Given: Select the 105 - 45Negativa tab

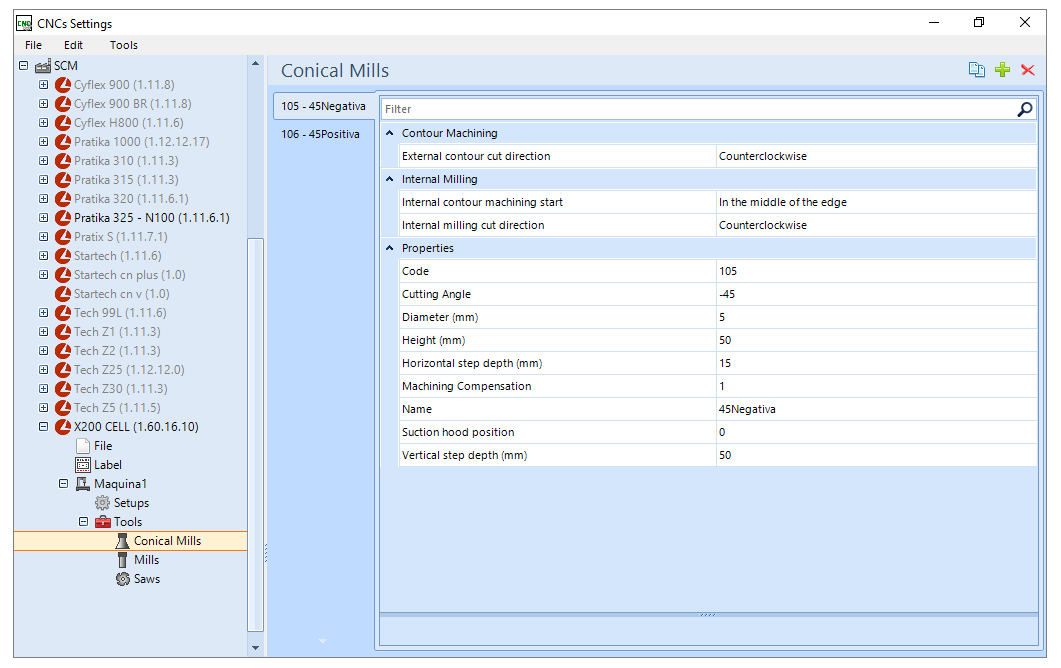Looking at the screenshot, I should (x=323, y=106).
